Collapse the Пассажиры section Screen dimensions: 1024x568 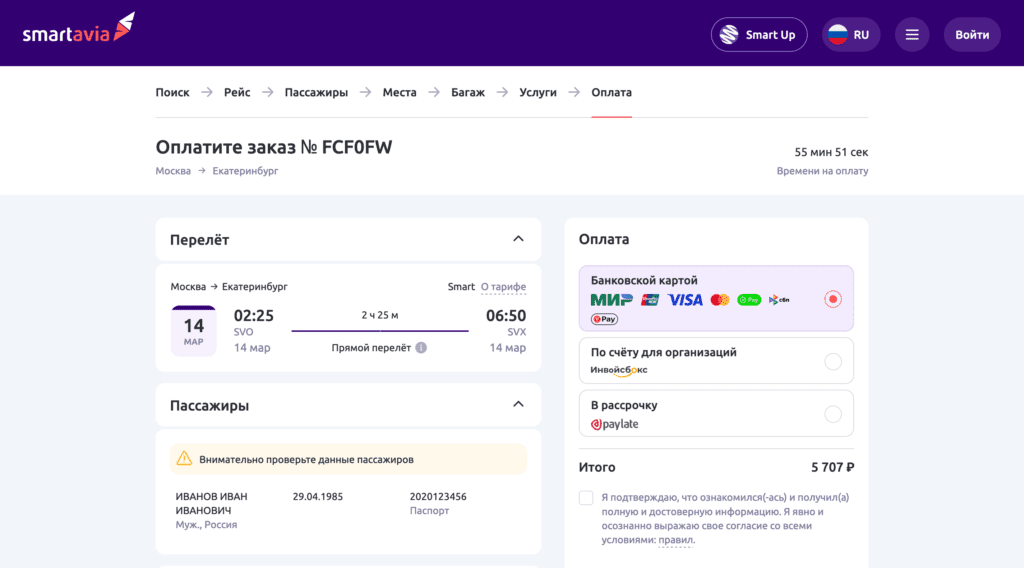point(518,405)
